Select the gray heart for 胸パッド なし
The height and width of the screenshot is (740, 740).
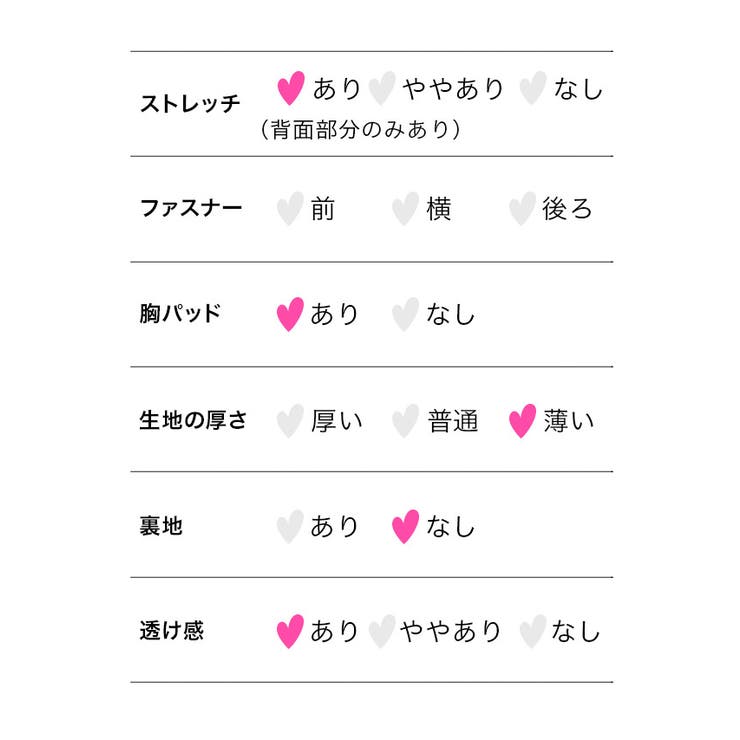[404, 314]
